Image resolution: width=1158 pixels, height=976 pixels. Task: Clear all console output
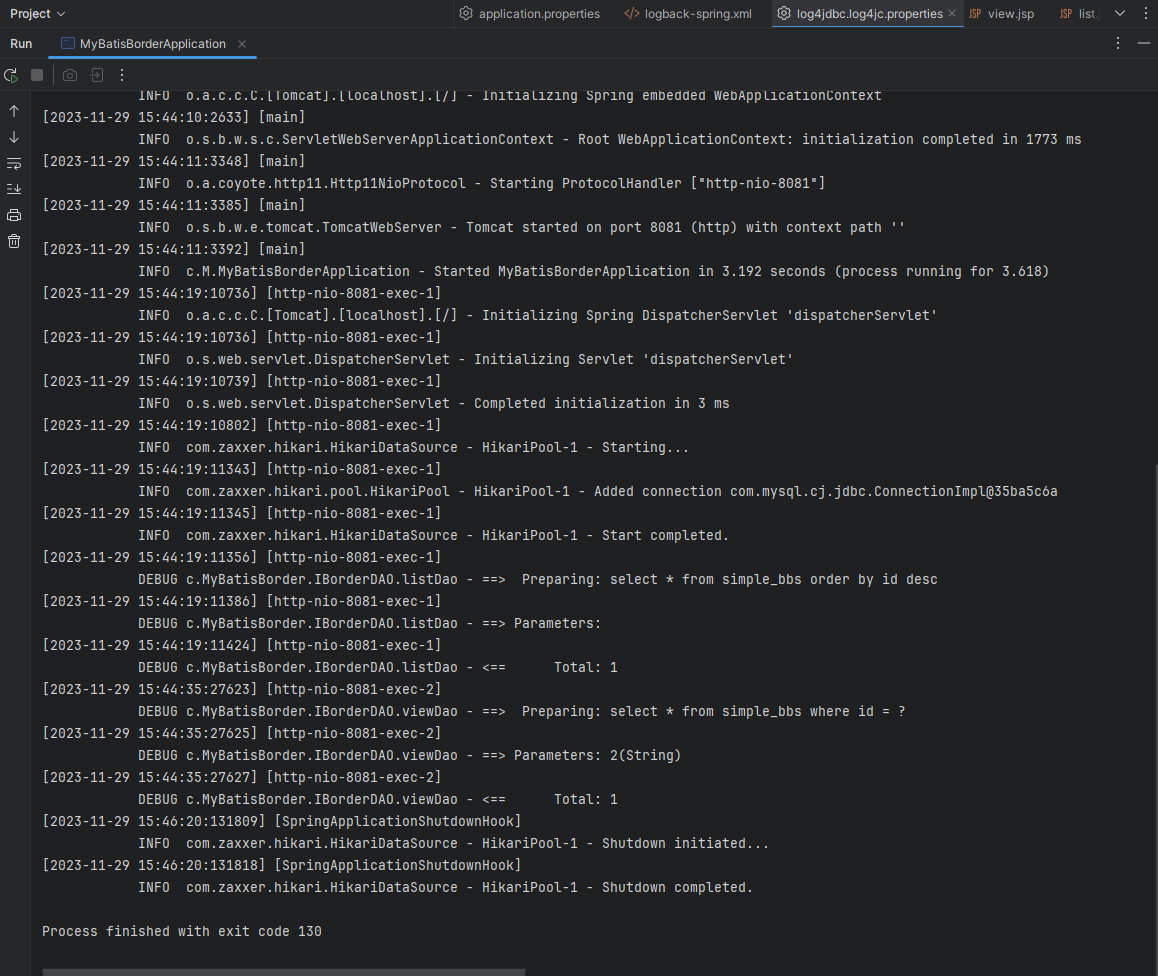pos(14,241)
